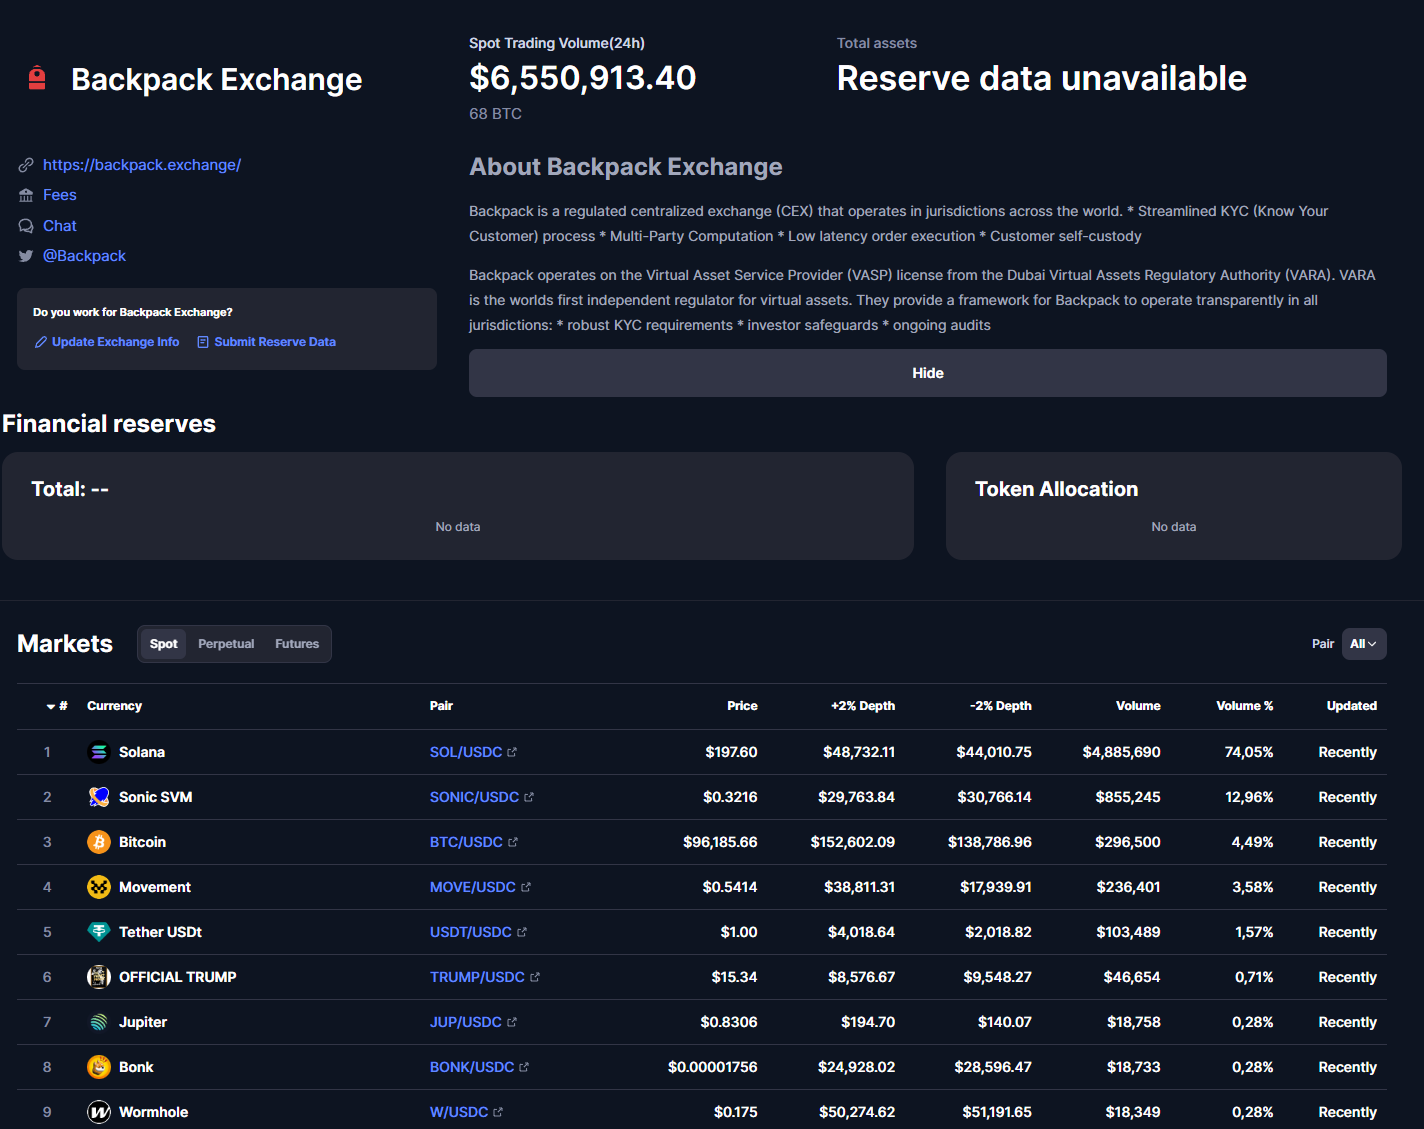Click the chain-link icon beside website URL
Viewport: 1424px width, 1129px height.
tap(26, 165)
